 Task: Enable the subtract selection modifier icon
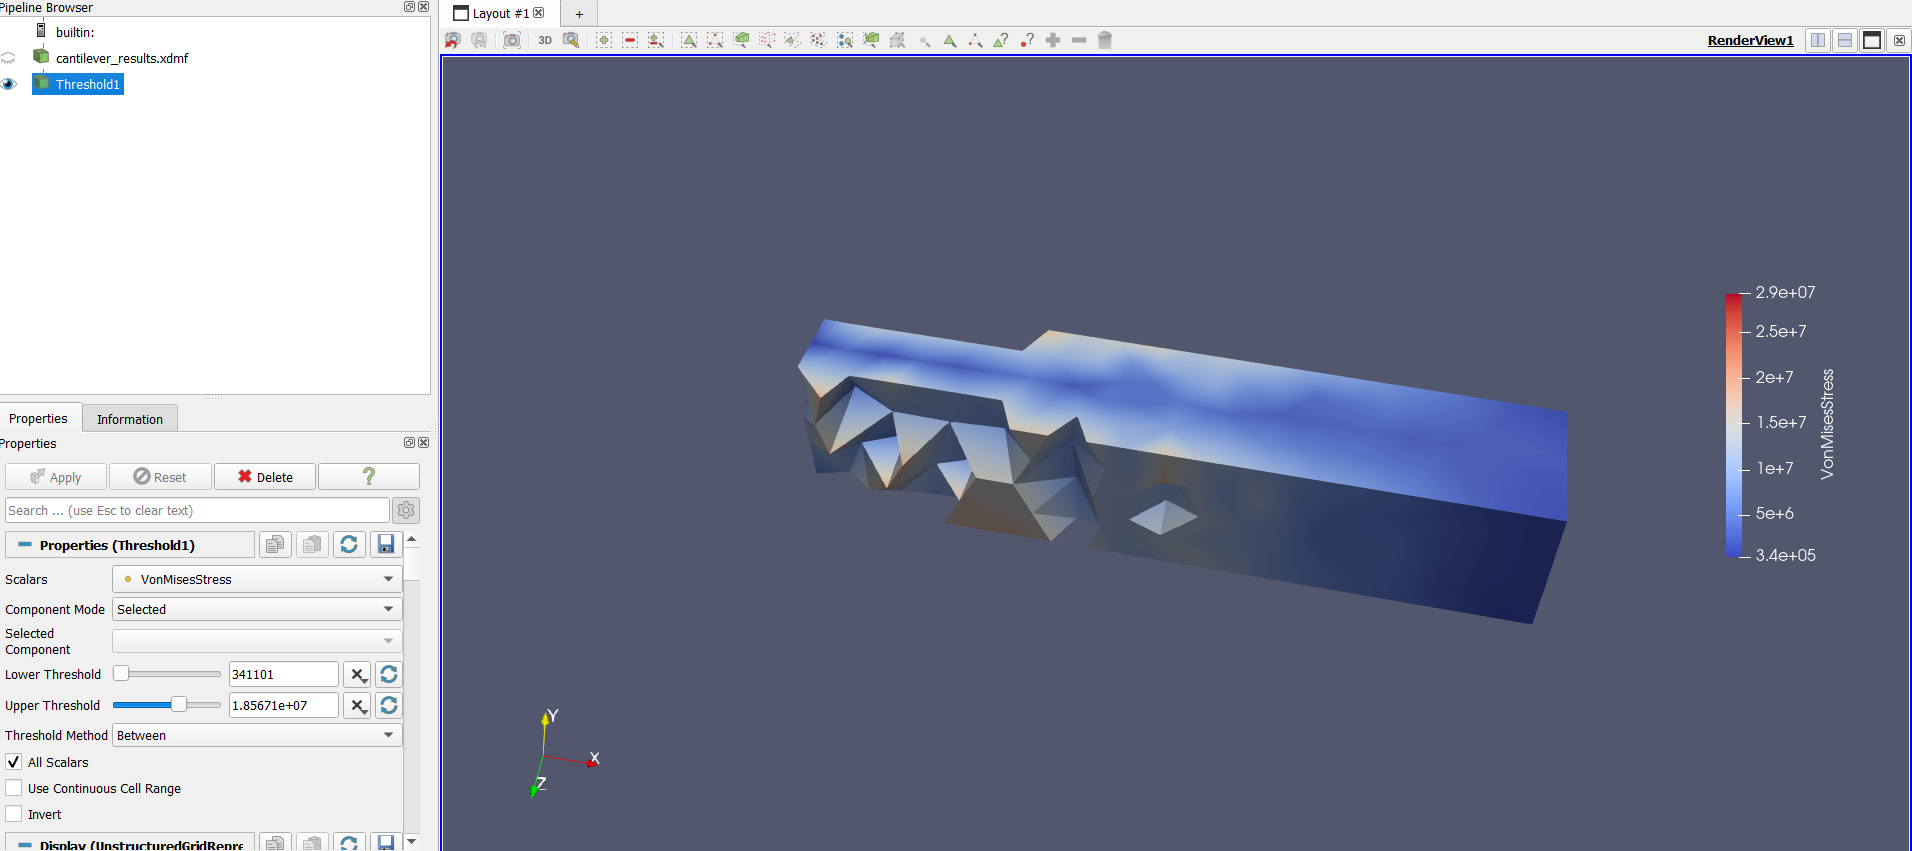[630, 40]
